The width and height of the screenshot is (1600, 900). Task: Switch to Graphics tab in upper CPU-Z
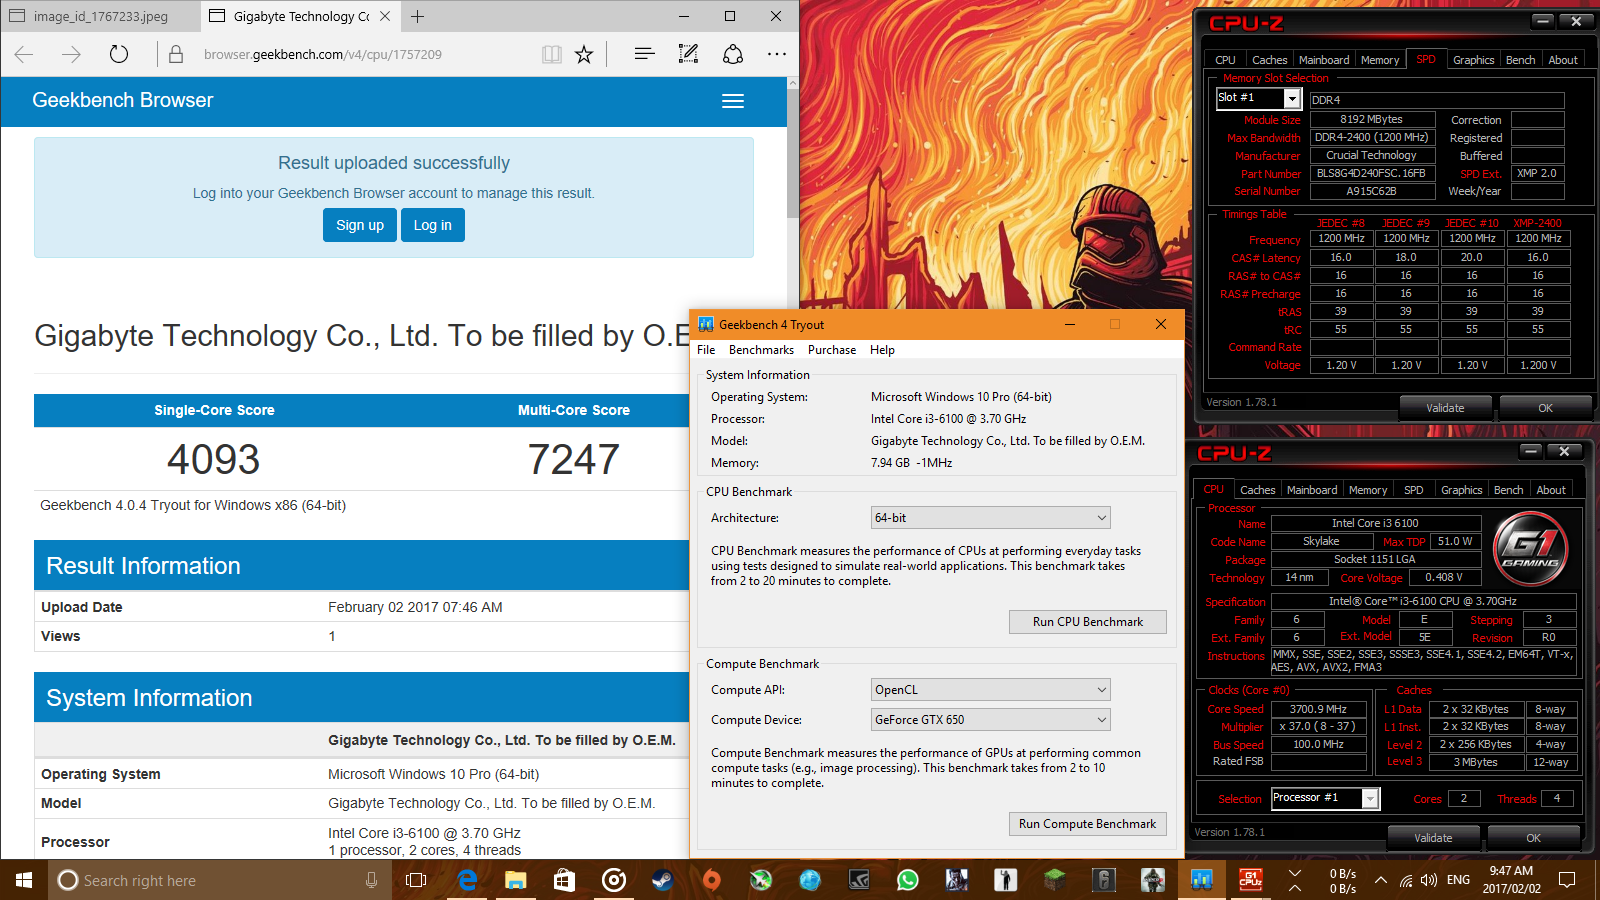click(1473, 60)
